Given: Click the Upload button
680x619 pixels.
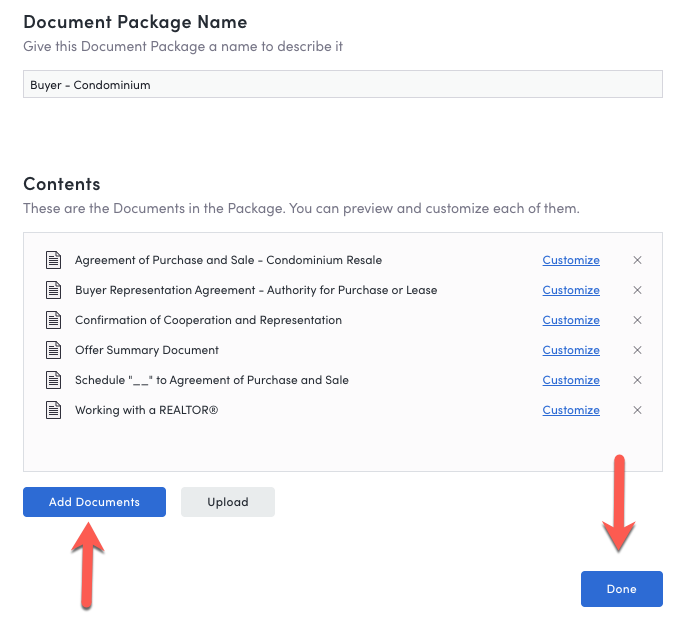Looking at the screenshot, I should pyautogui.click(x=228, y=502).
